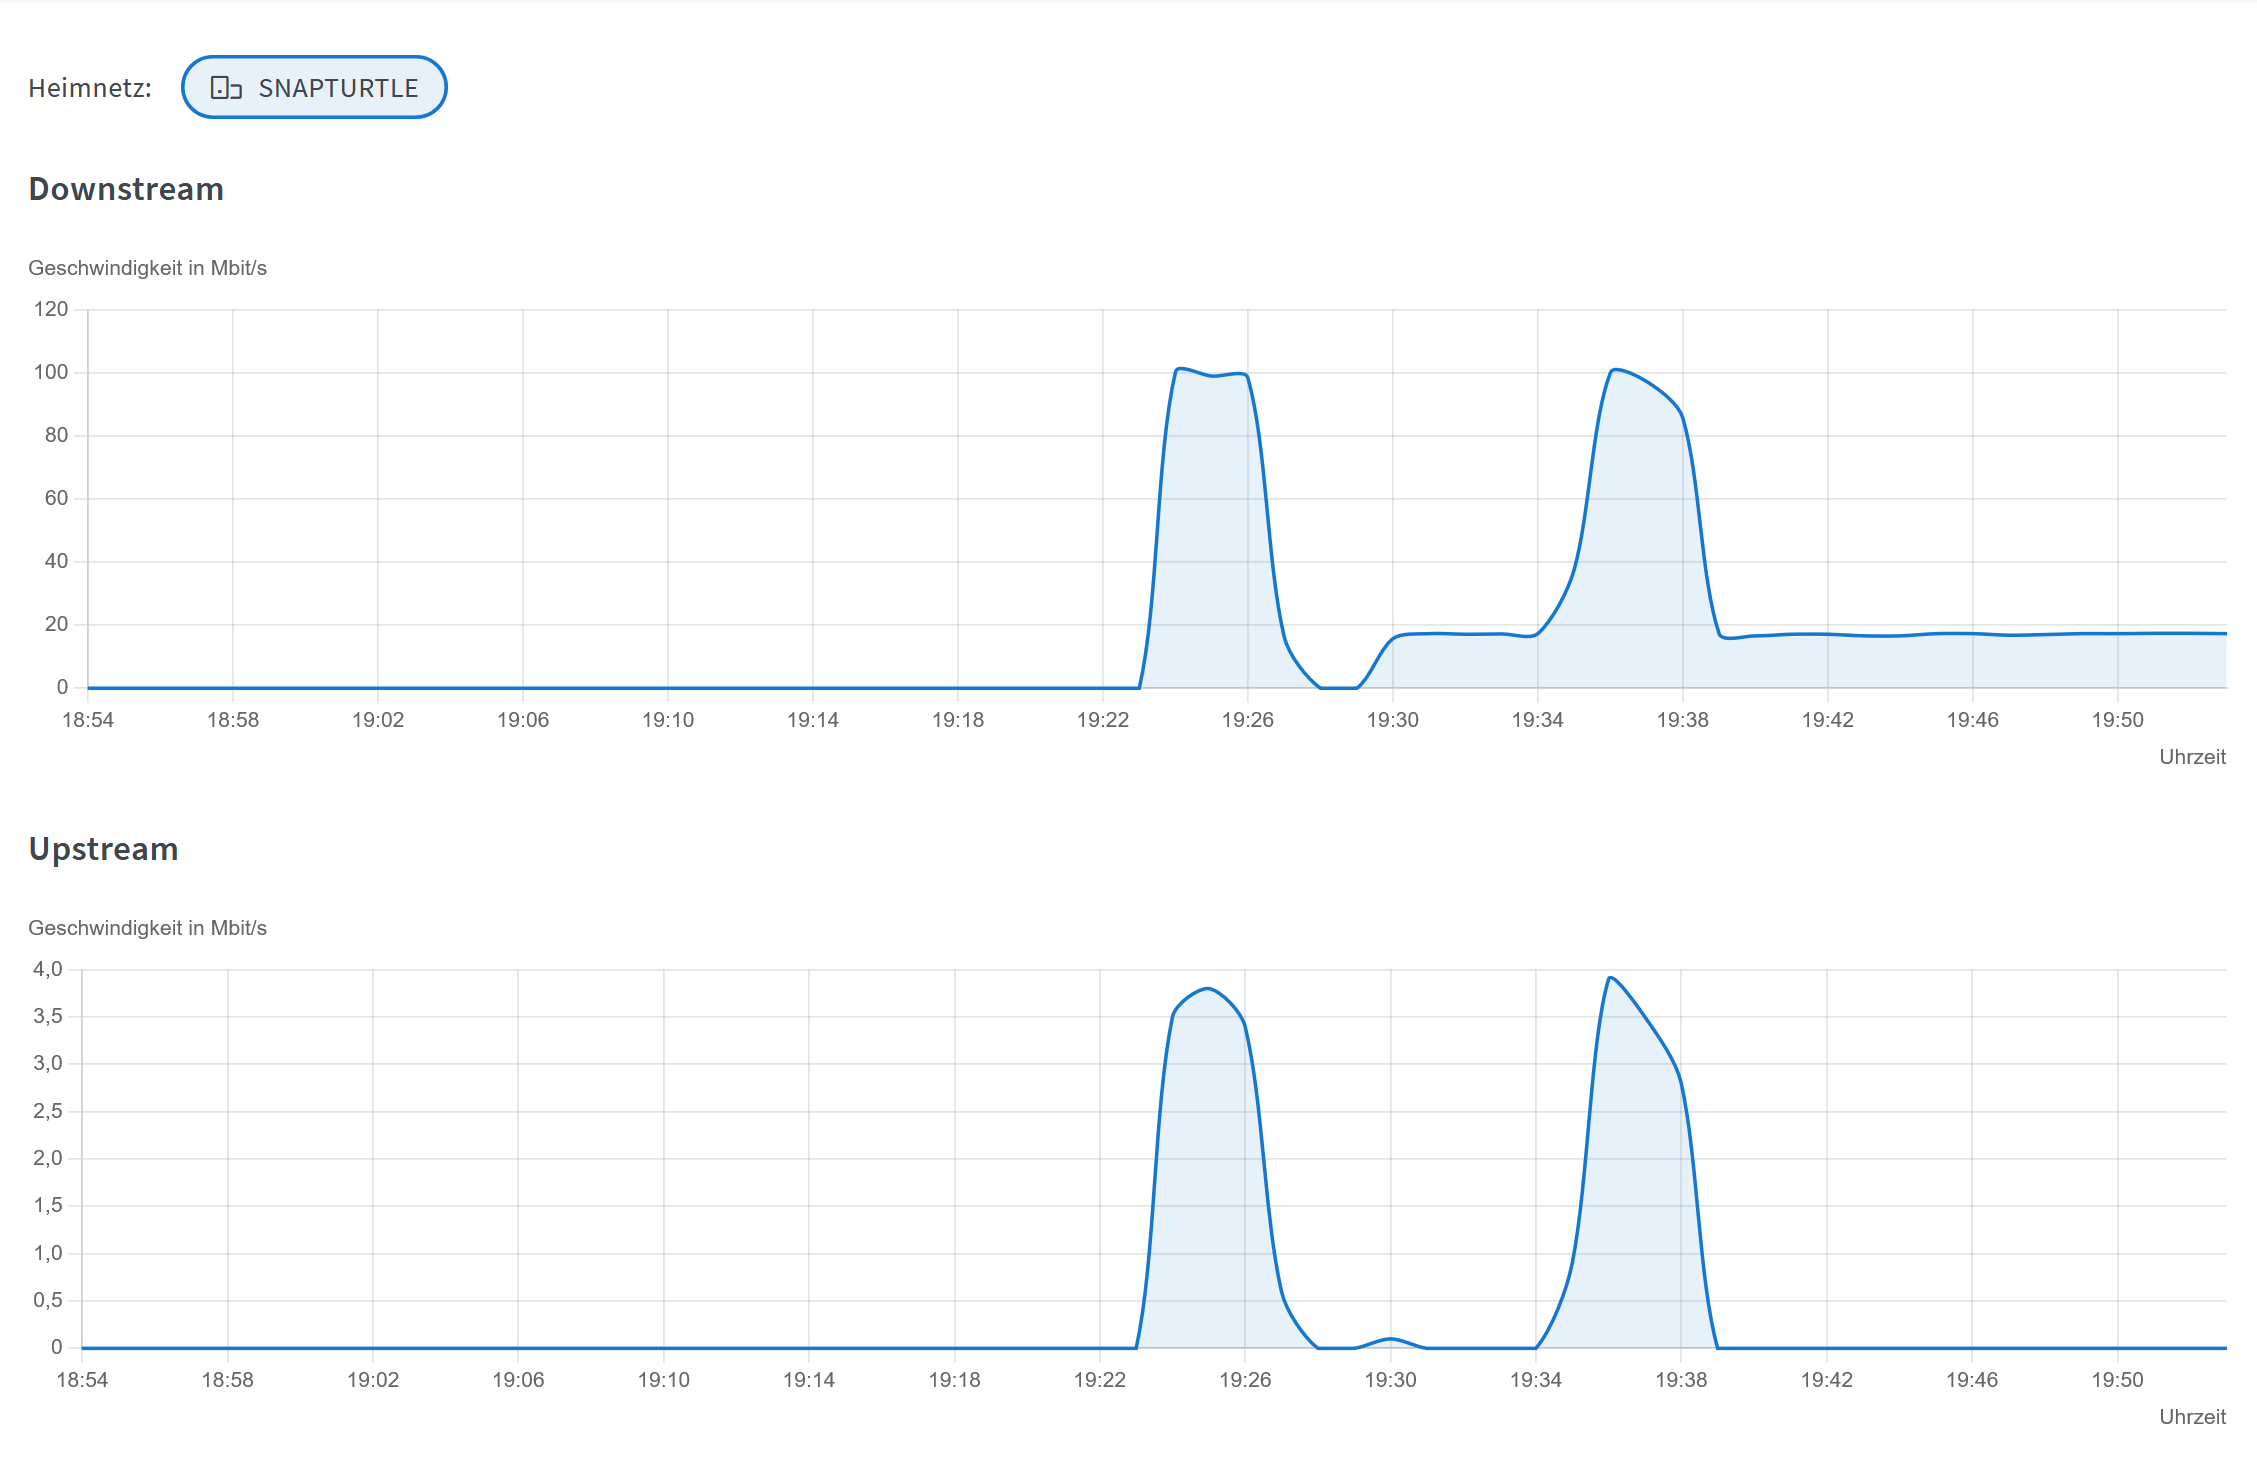Click the SNAPTURTLE home network button

coord(313,88)
